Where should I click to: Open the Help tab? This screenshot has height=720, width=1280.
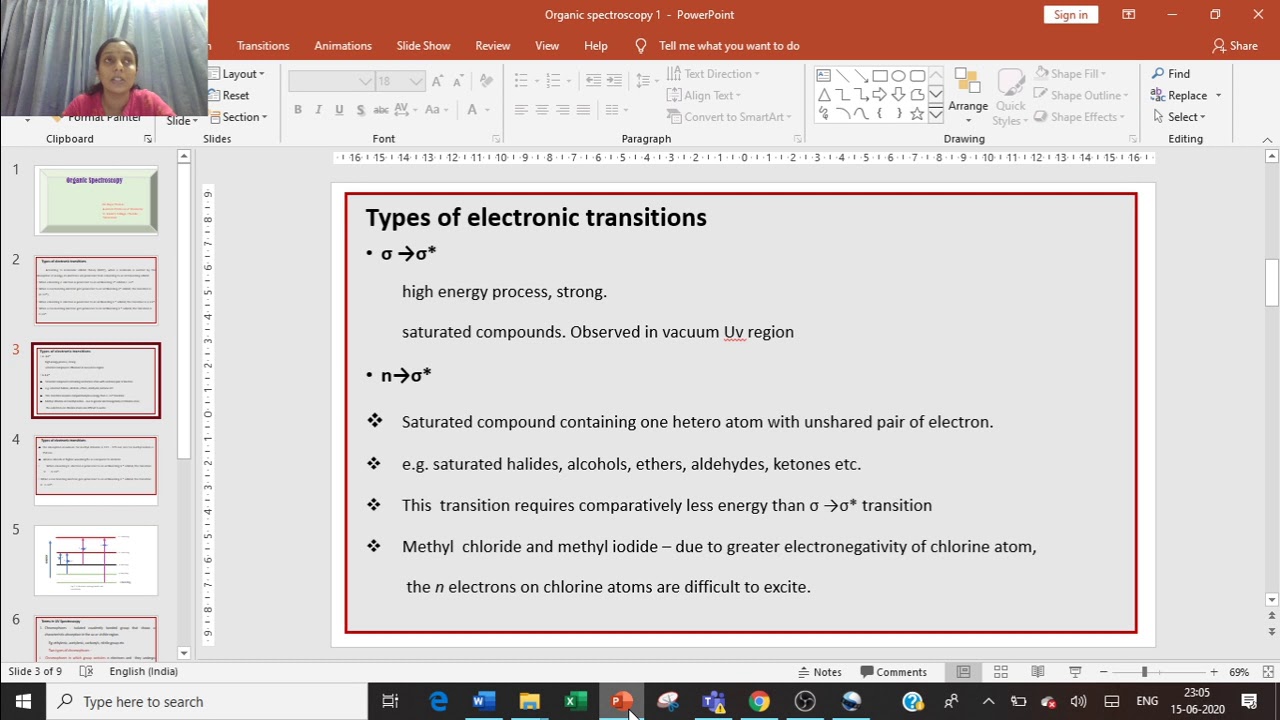(596, 46)
